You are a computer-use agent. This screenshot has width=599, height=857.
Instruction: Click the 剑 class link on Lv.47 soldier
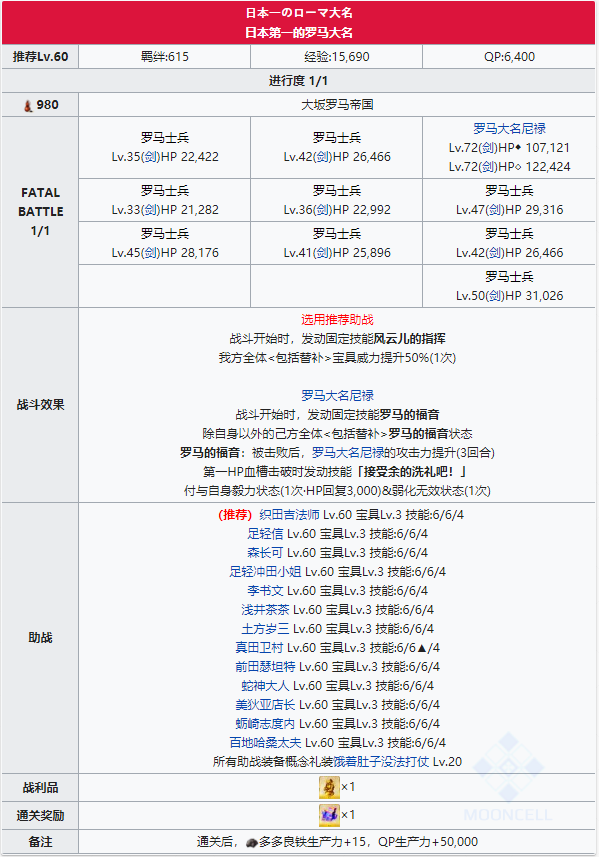[495, 210]
